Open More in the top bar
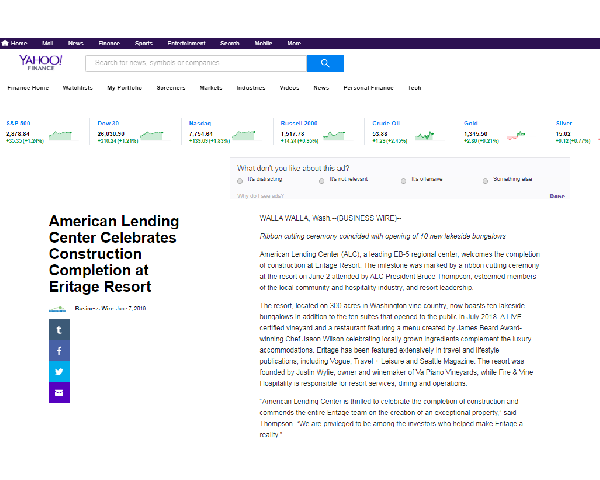The height and width of the screenshot is (480, 600). tap(294, 43)
